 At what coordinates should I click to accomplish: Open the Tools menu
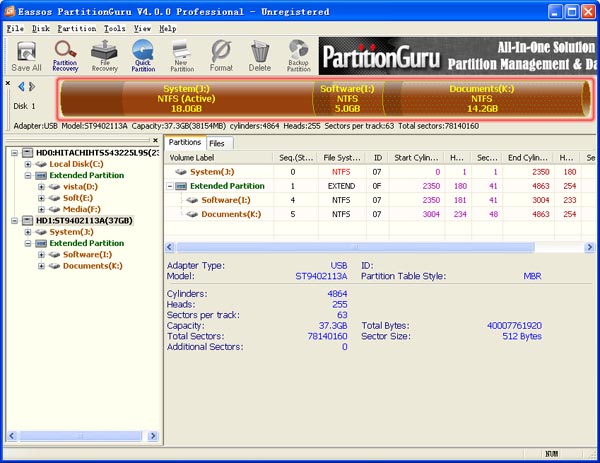[x=114, y=29]
